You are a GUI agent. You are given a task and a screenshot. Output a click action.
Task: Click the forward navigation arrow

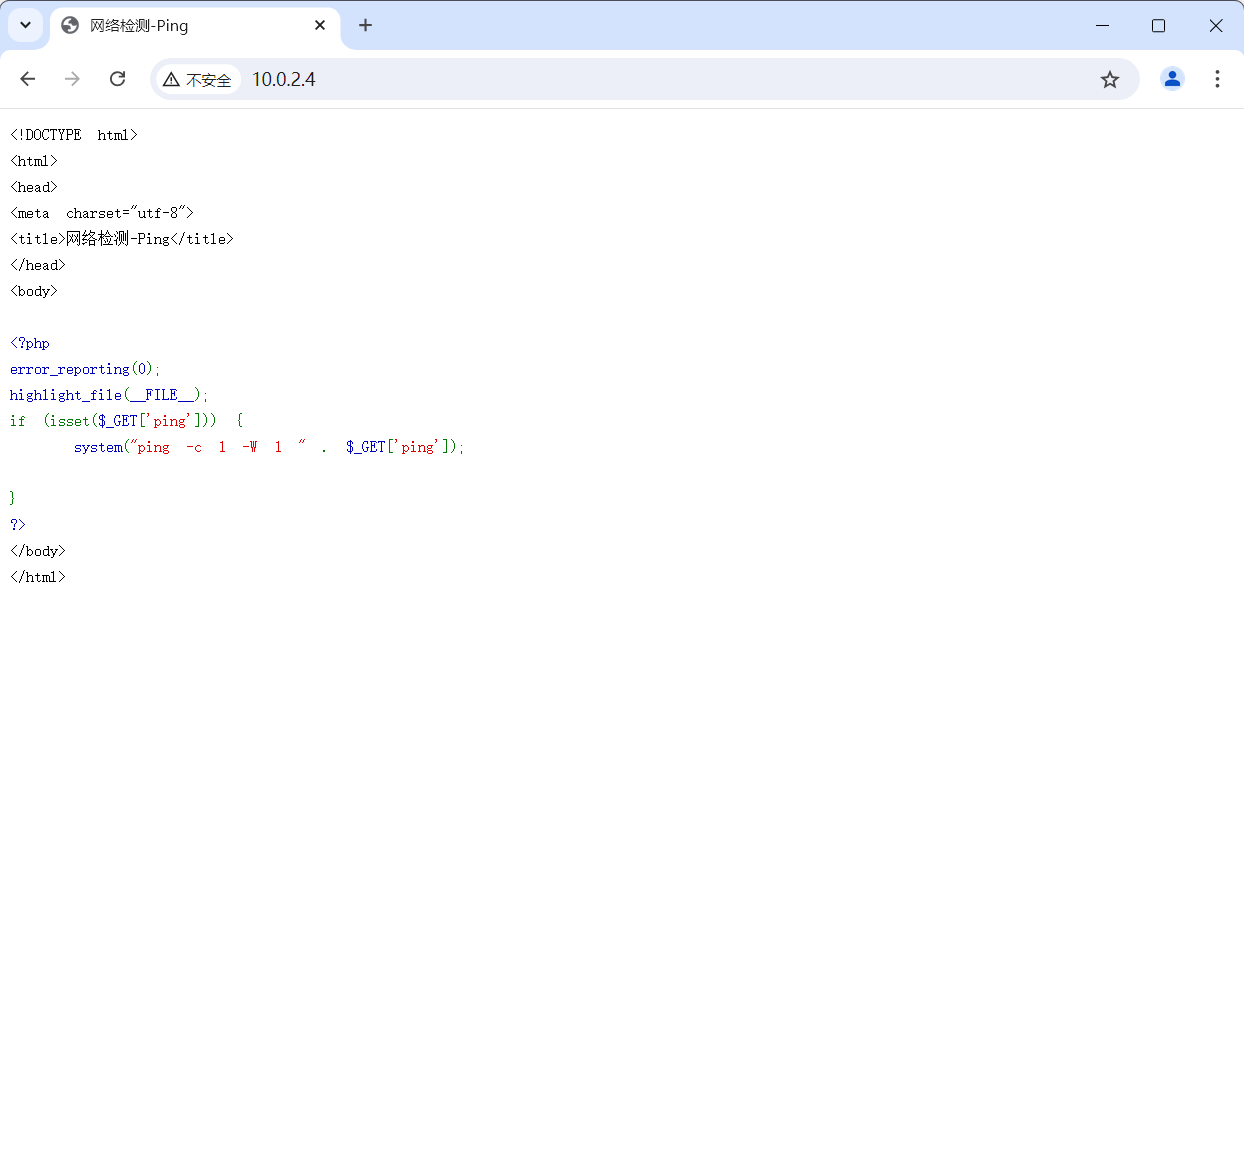click(72, 79)
